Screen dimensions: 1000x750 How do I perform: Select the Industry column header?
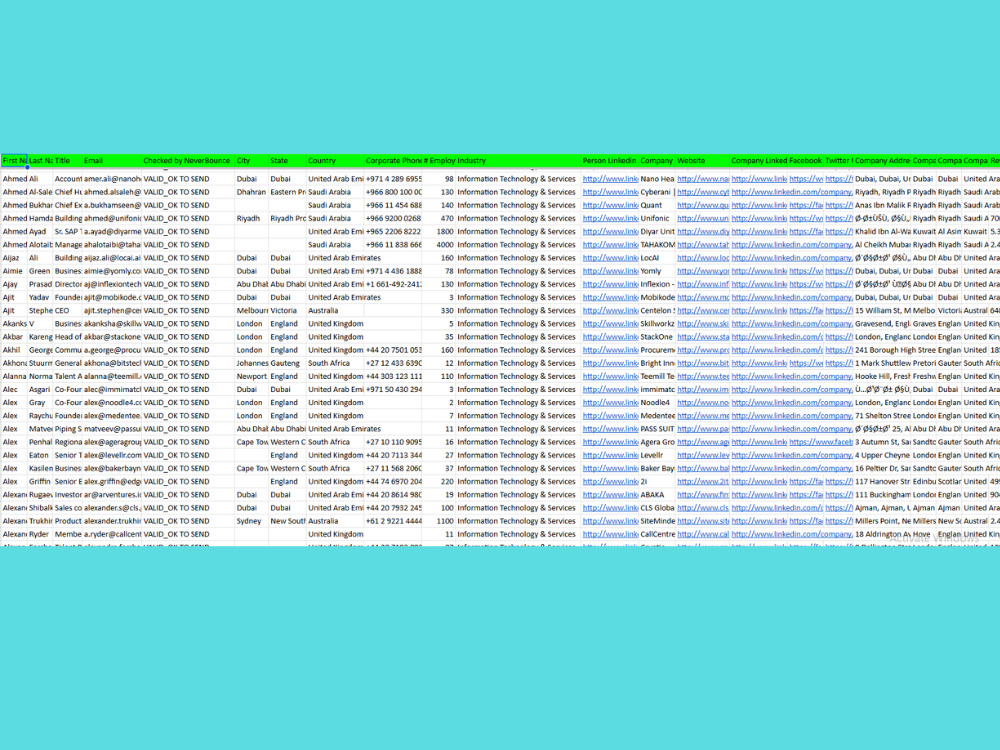click(x=518, y=161)
